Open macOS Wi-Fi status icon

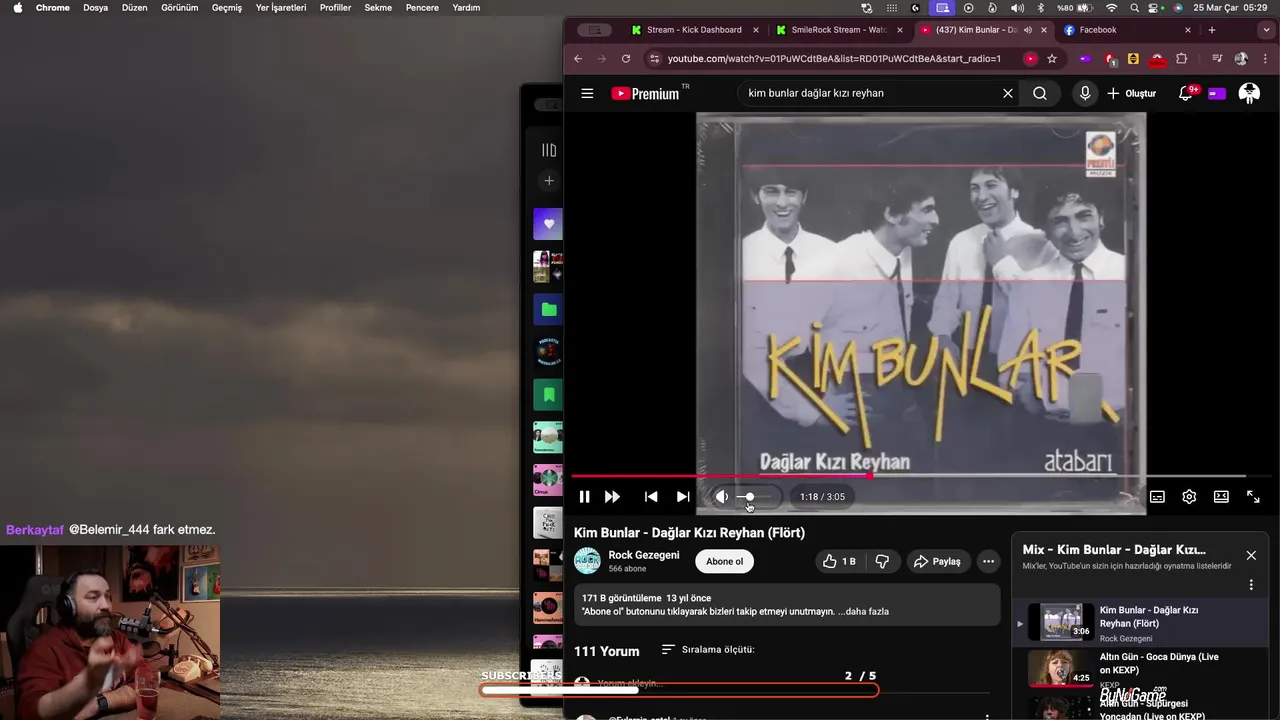point(1111,7)
